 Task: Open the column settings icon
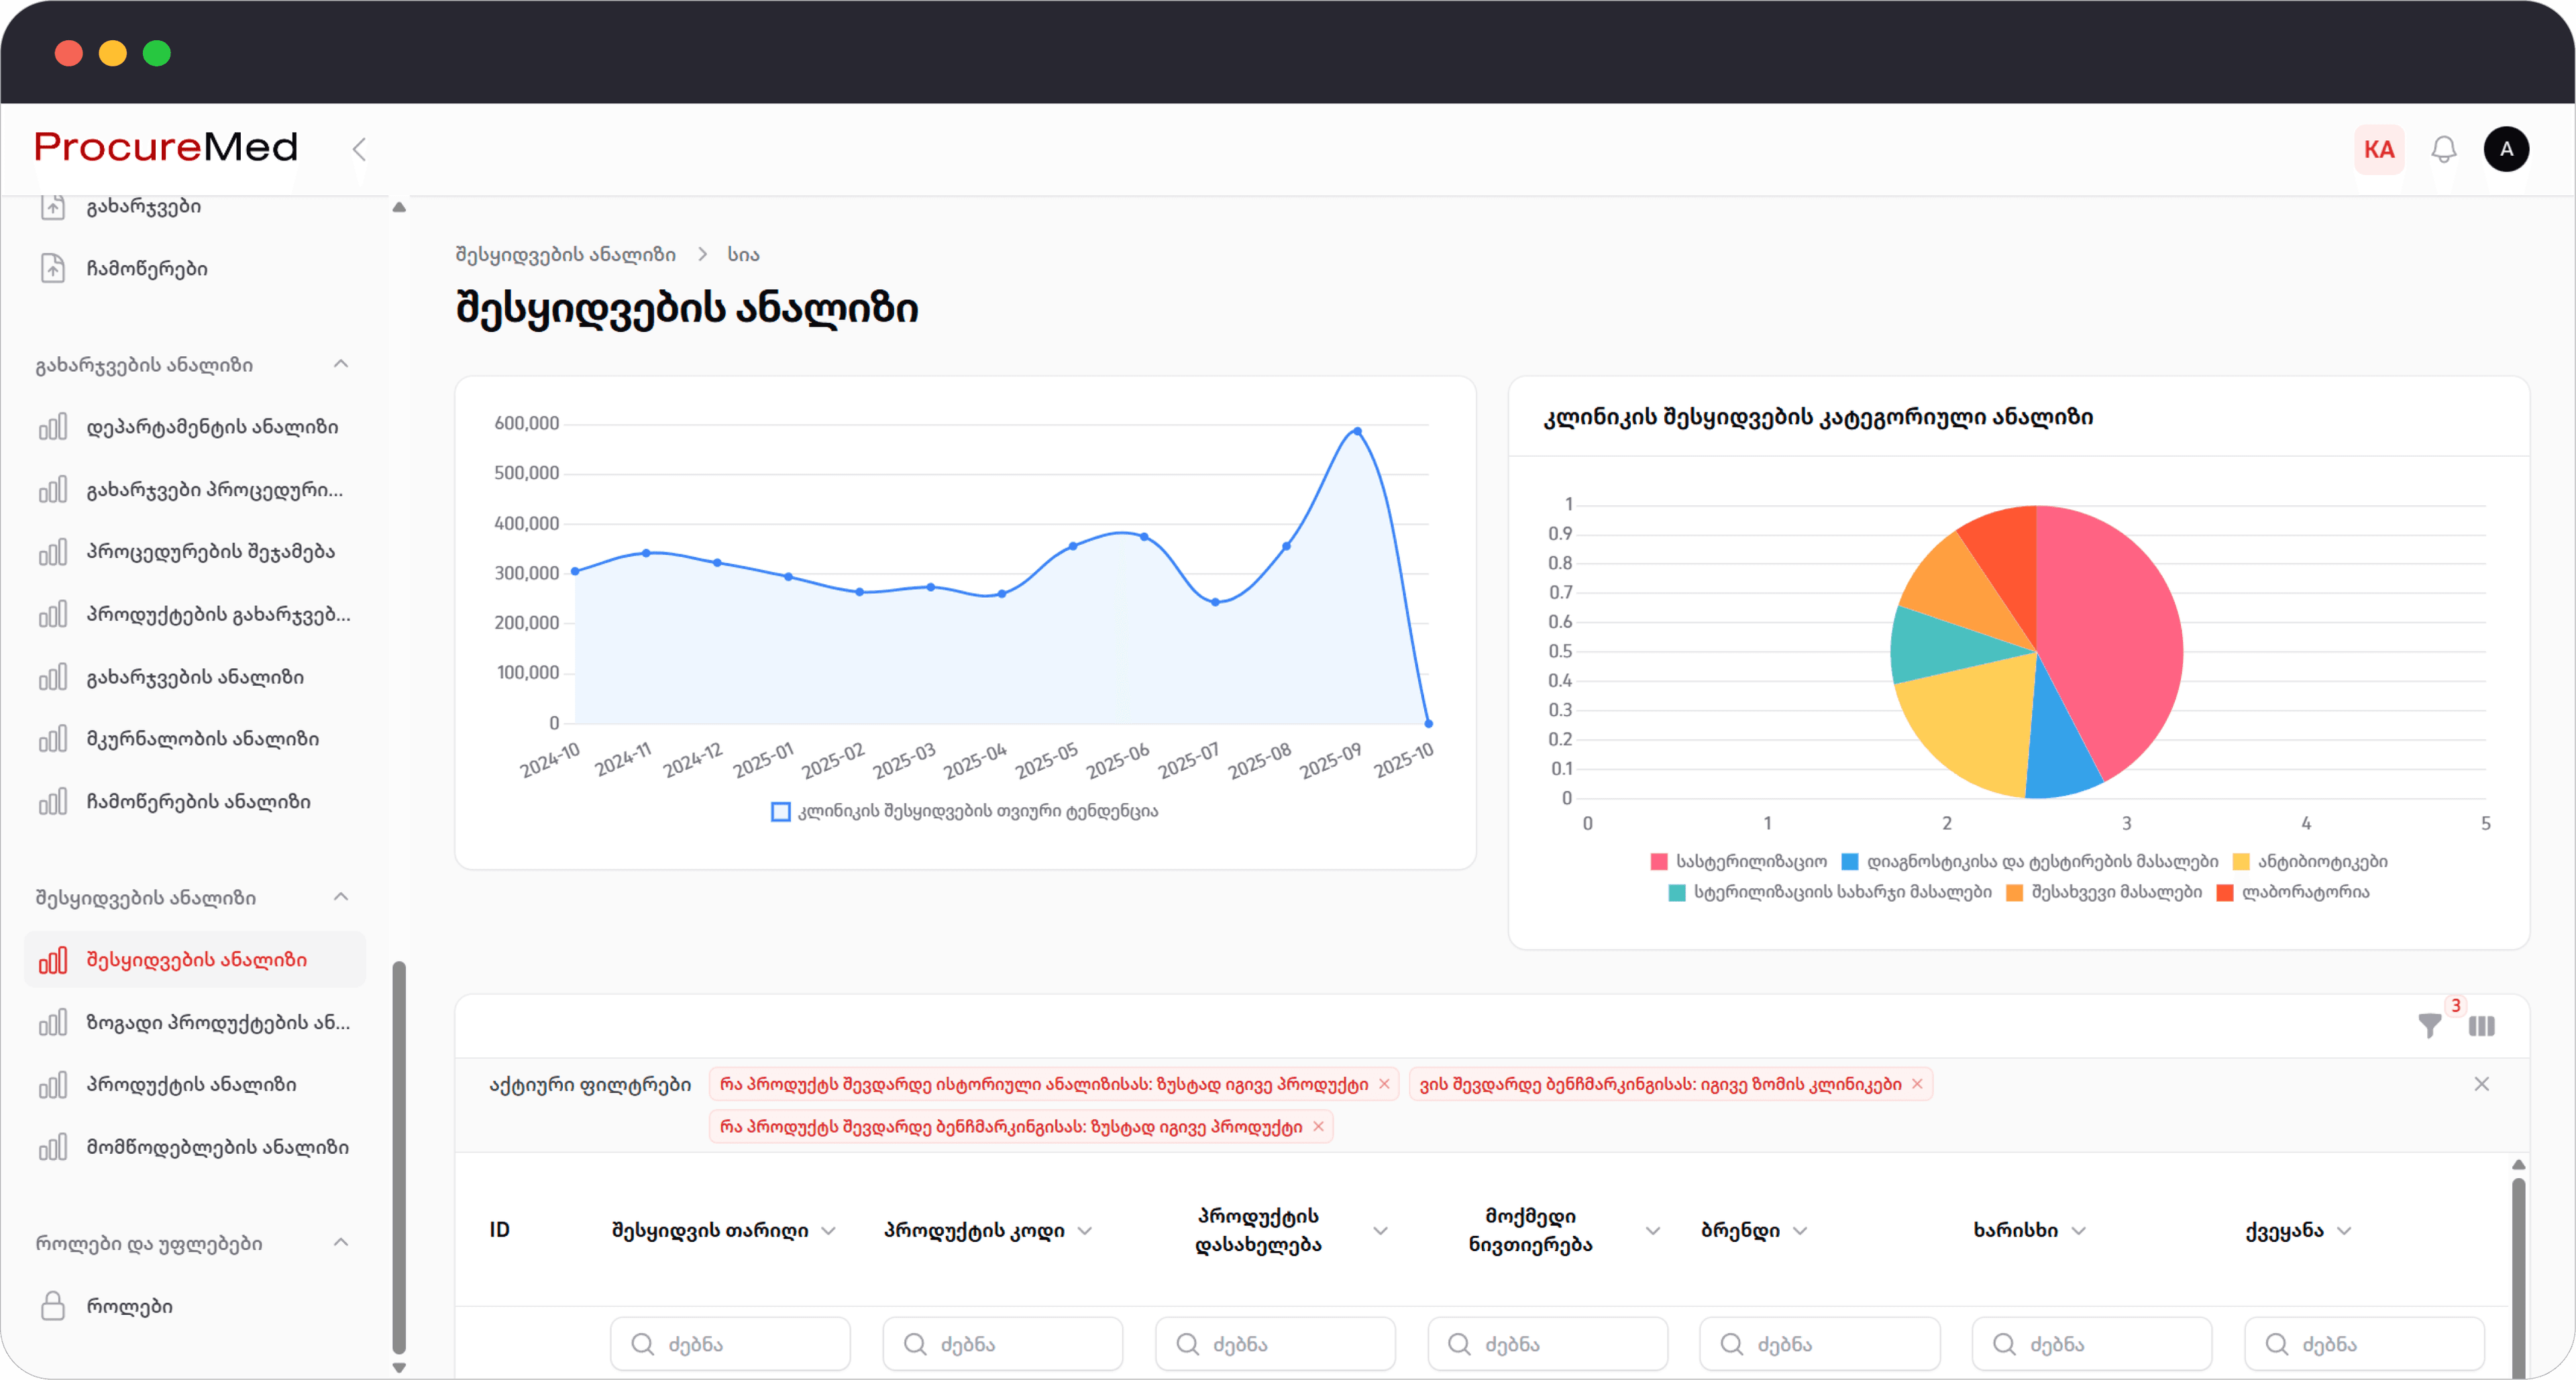click(x=2481, y=1025)
